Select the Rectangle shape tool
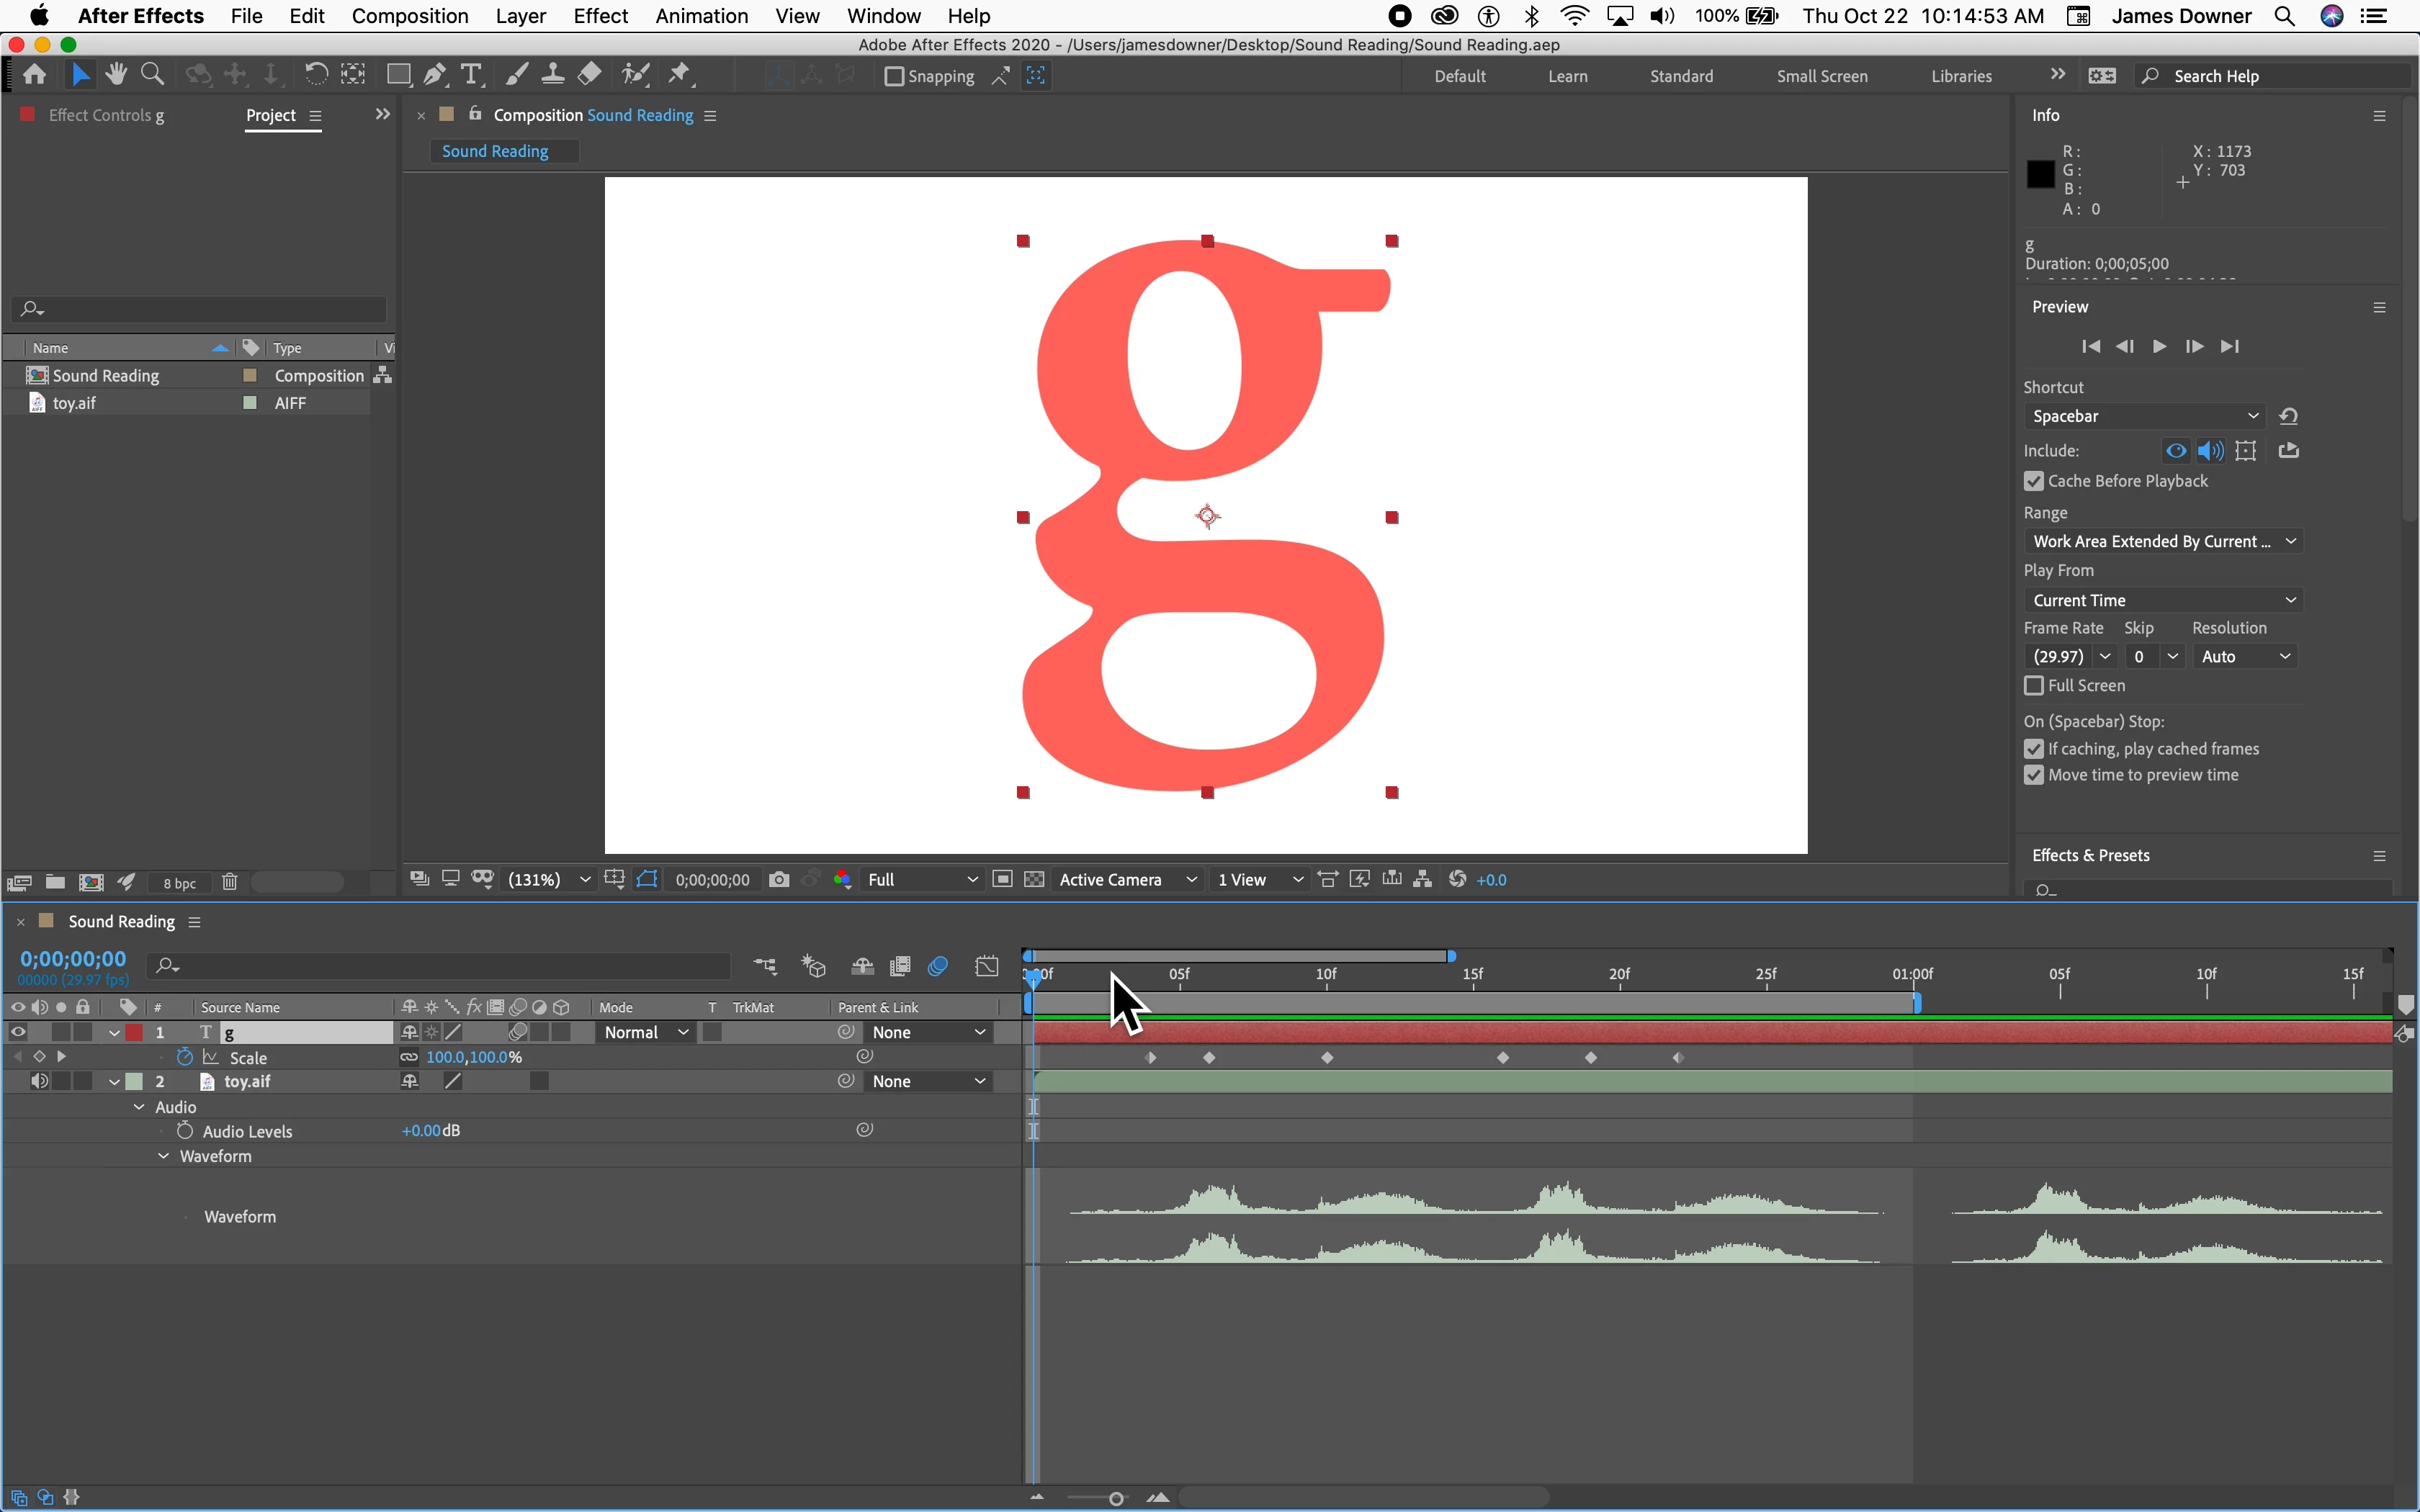This screenshot has height=1512, width=2420. (398, 74)
